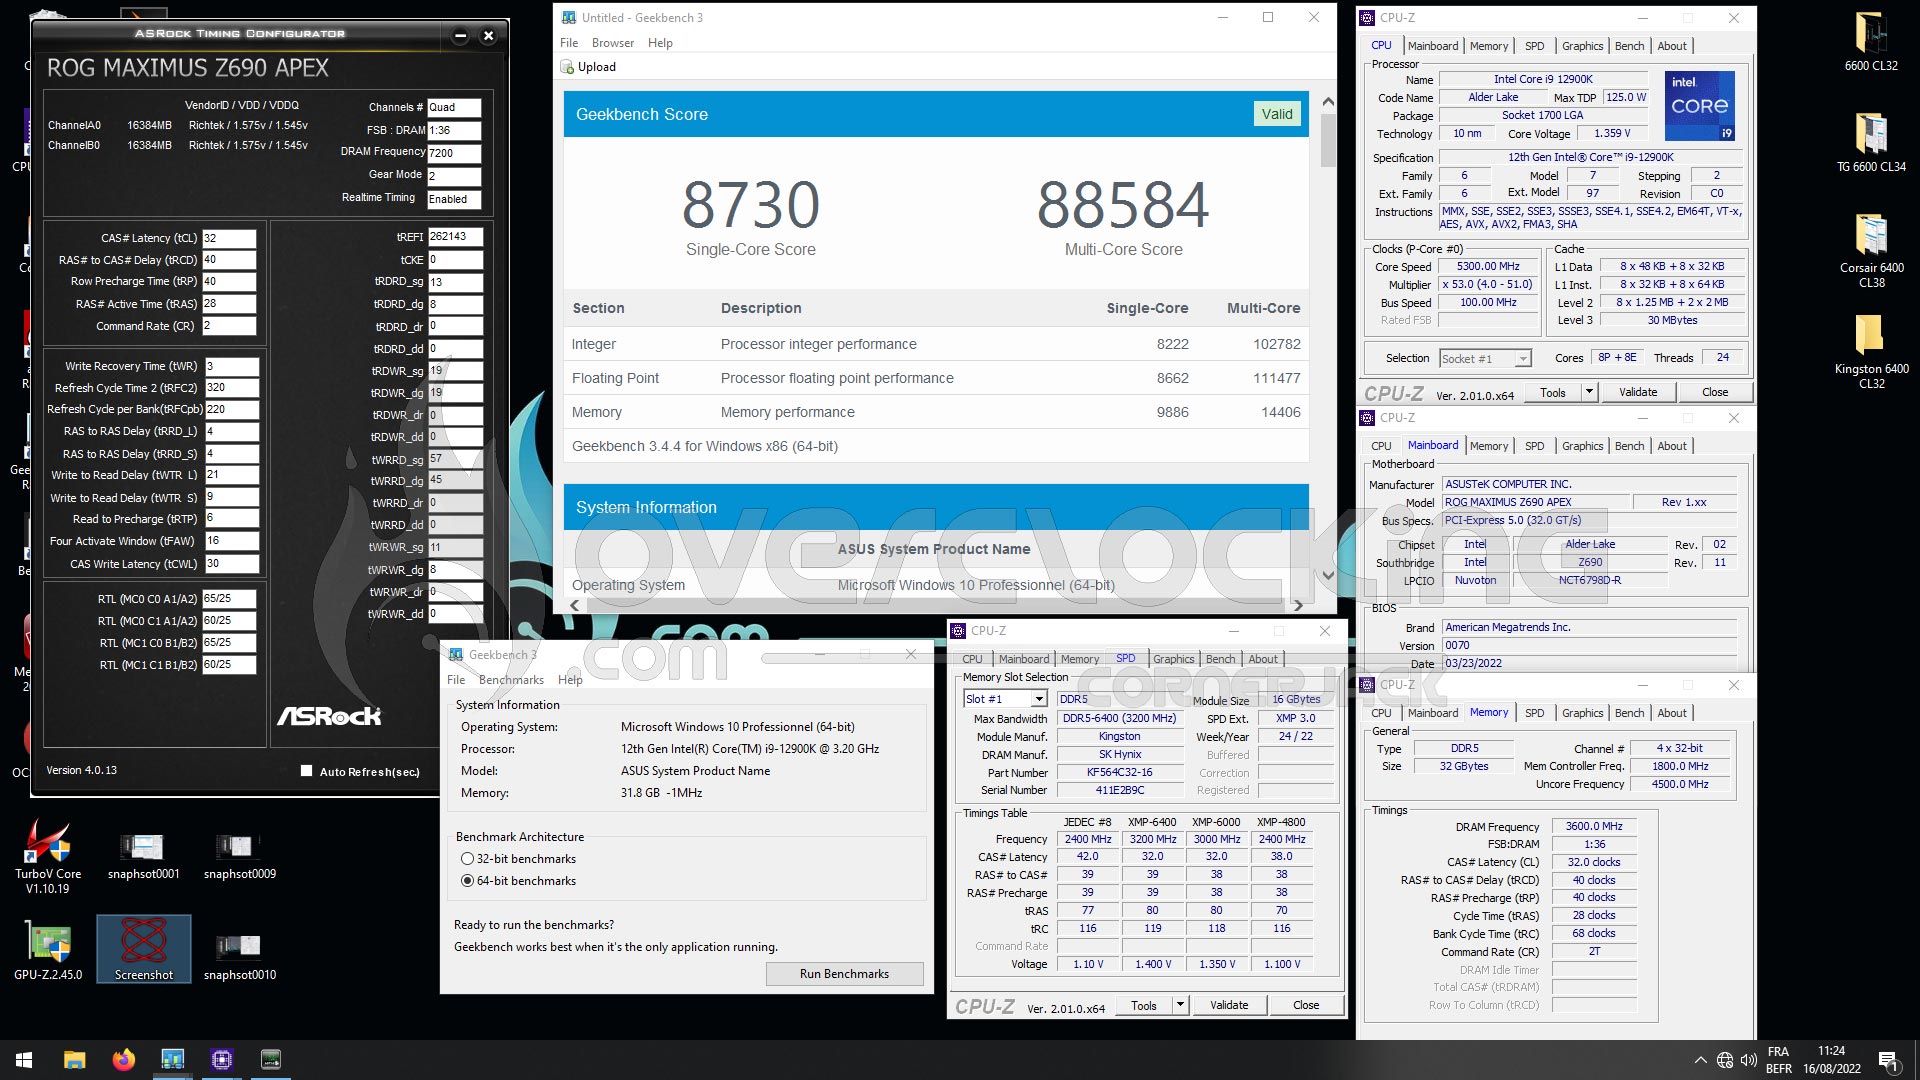The width and height of the screenshot is (1920, 1080).
Task: Open Graphics tab in Mainboard CPU-Z window
Action: (x=1582, y=446)
